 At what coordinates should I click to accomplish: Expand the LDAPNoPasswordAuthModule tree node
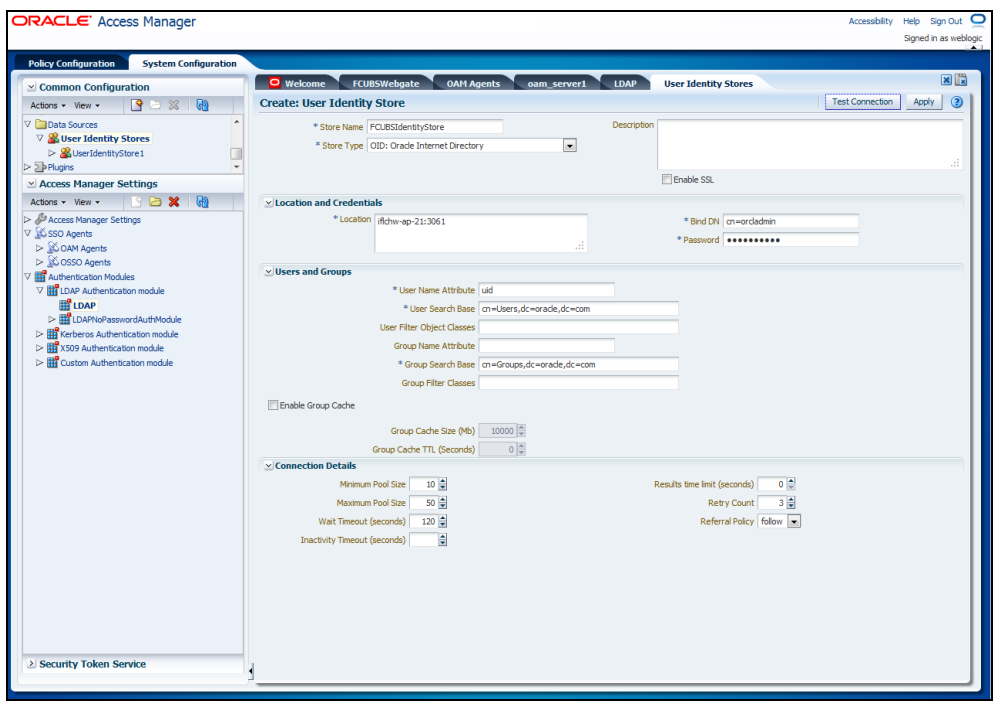tap(52, 319)
